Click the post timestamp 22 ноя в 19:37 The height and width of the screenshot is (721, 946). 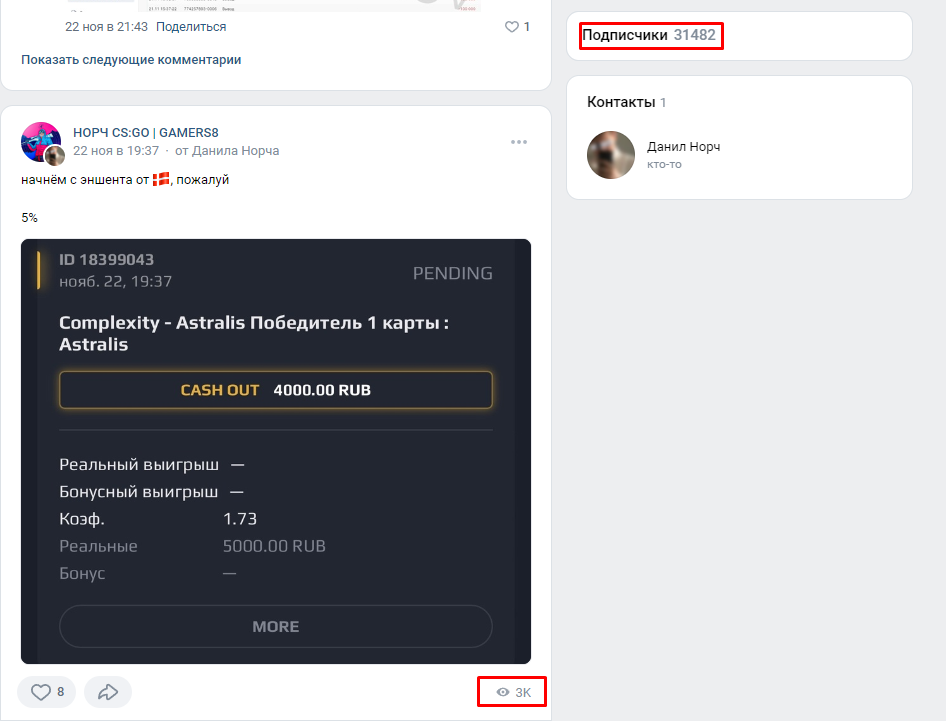click(116, 151)
